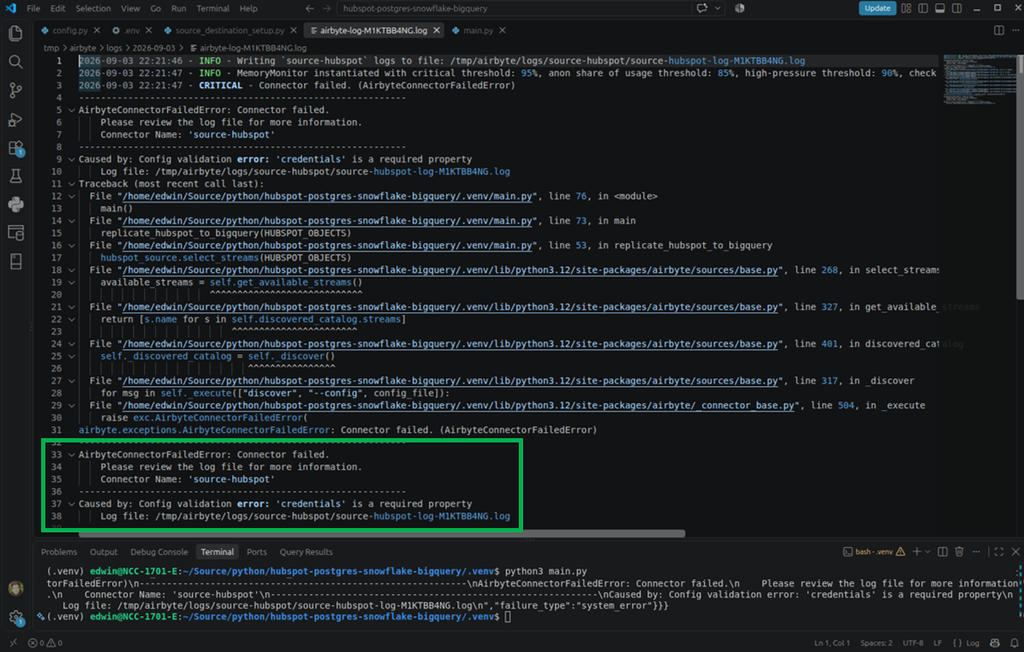
Task: Follow the main.py link on line 12
Action: coord(328,196)
